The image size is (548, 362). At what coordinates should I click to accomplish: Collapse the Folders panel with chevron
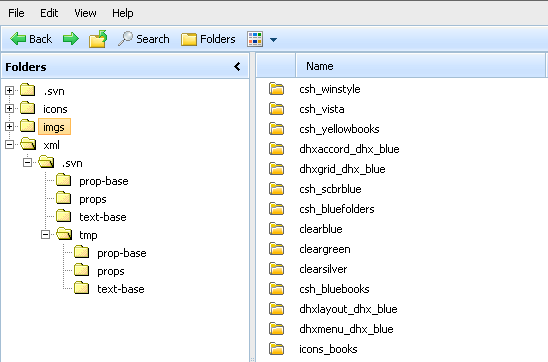[x=237, y=66]
